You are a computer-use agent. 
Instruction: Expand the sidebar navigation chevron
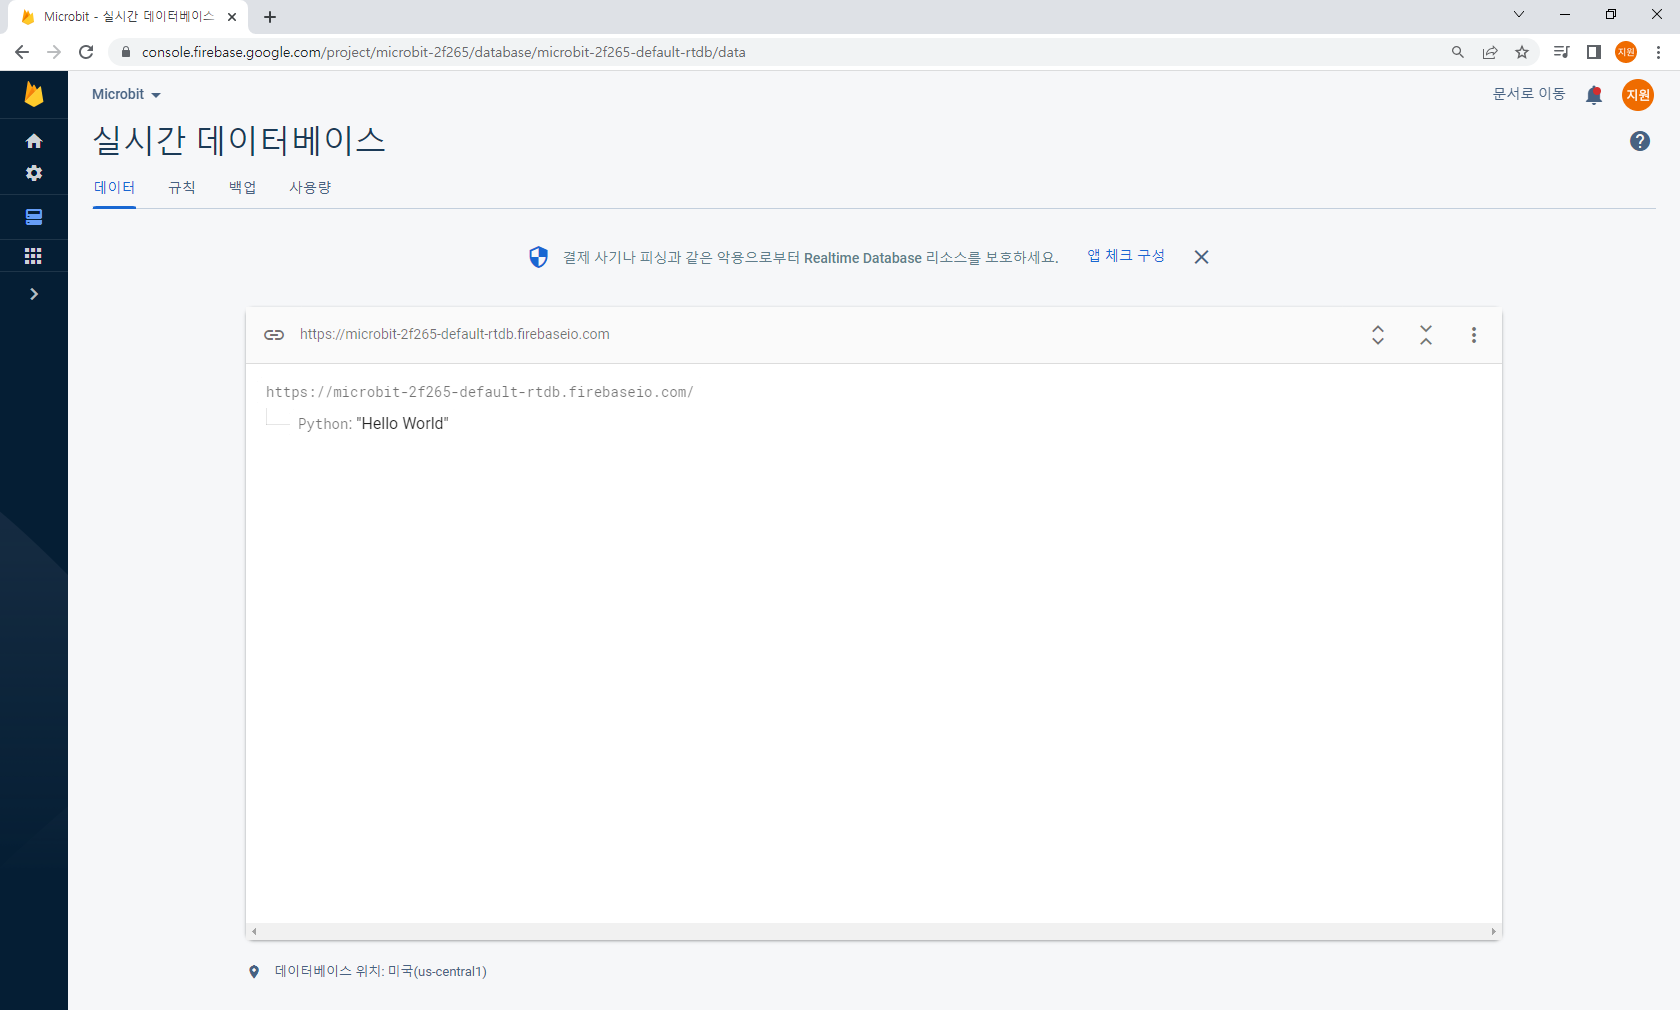pyautogui.click(x=34, y=294)
